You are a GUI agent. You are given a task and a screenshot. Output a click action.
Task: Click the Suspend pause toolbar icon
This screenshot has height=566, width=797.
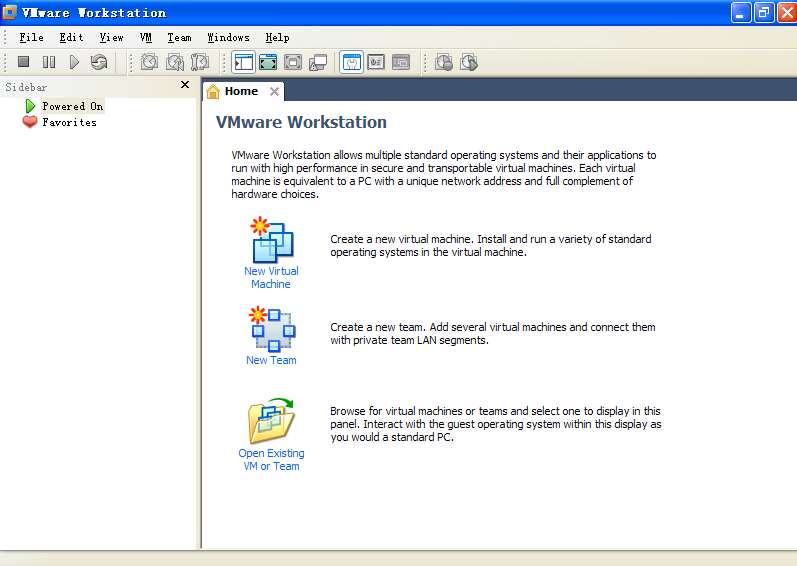tap(49, 62)
